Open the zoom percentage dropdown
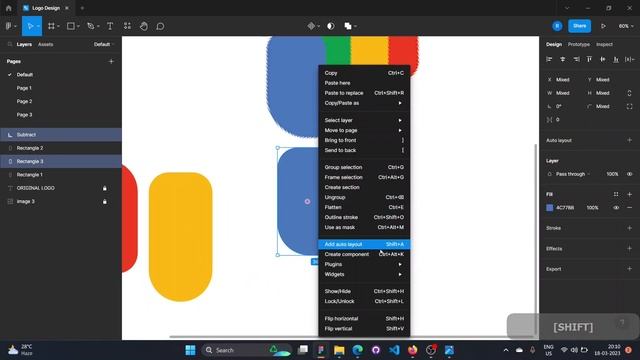 [x=626, y=26]
